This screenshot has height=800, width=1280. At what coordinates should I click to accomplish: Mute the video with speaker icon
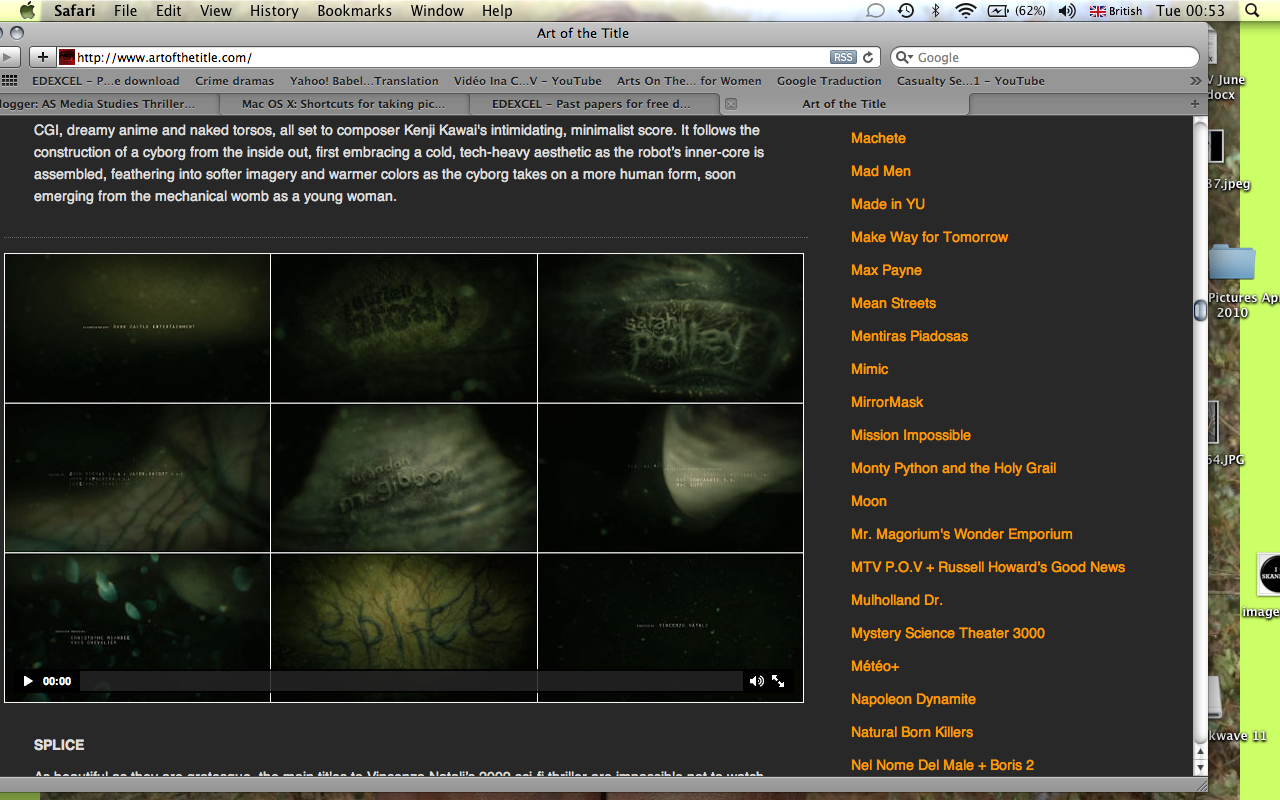[756, 681]
